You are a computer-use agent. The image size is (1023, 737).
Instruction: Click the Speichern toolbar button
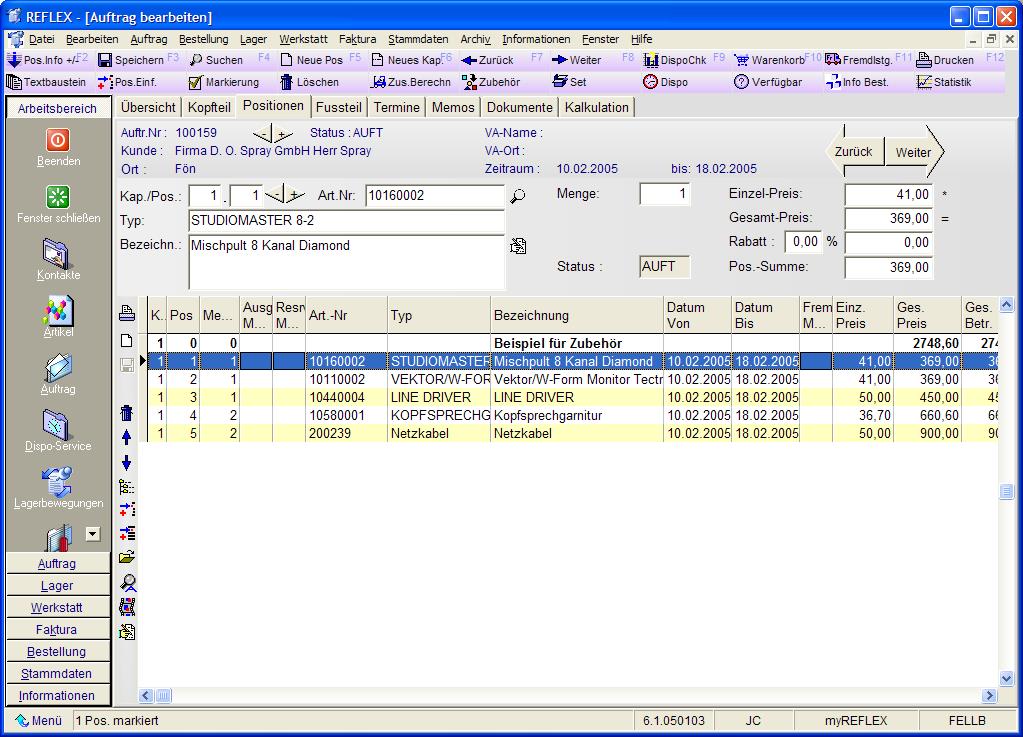click(x=131, y=60)
